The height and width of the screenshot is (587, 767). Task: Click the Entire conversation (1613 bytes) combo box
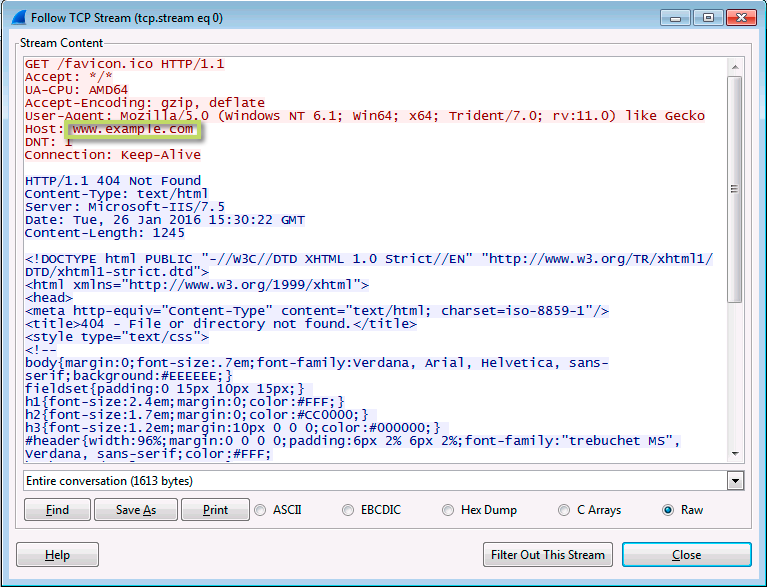pyautogui.click(x=384, y=481)
